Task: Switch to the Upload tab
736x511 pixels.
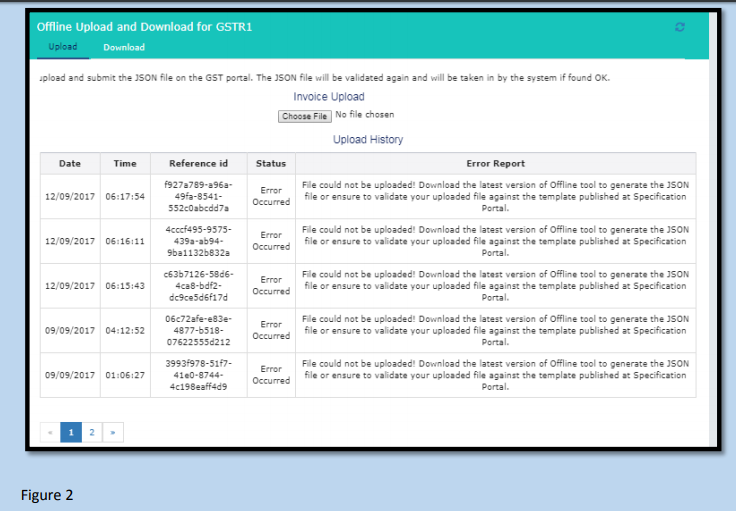Action: point(62,47)
